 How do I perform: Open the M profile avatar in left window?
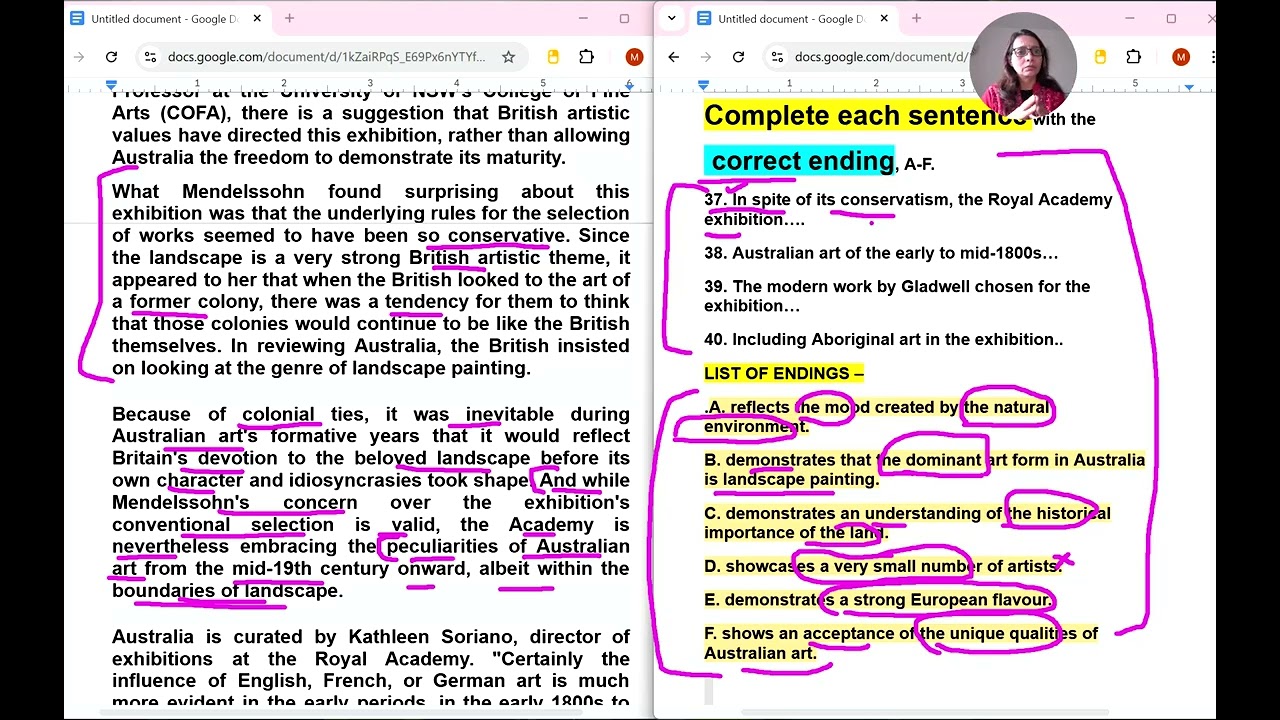pyautogui.click(x=633, y=57)
